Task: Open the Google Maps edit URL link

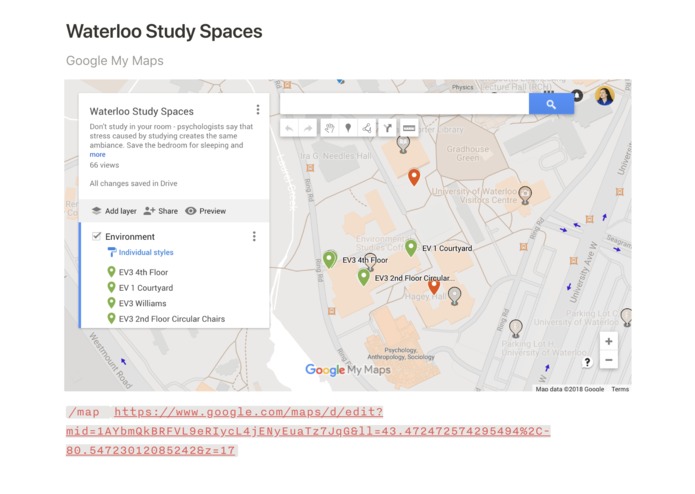Action: (x=308, y=431)
